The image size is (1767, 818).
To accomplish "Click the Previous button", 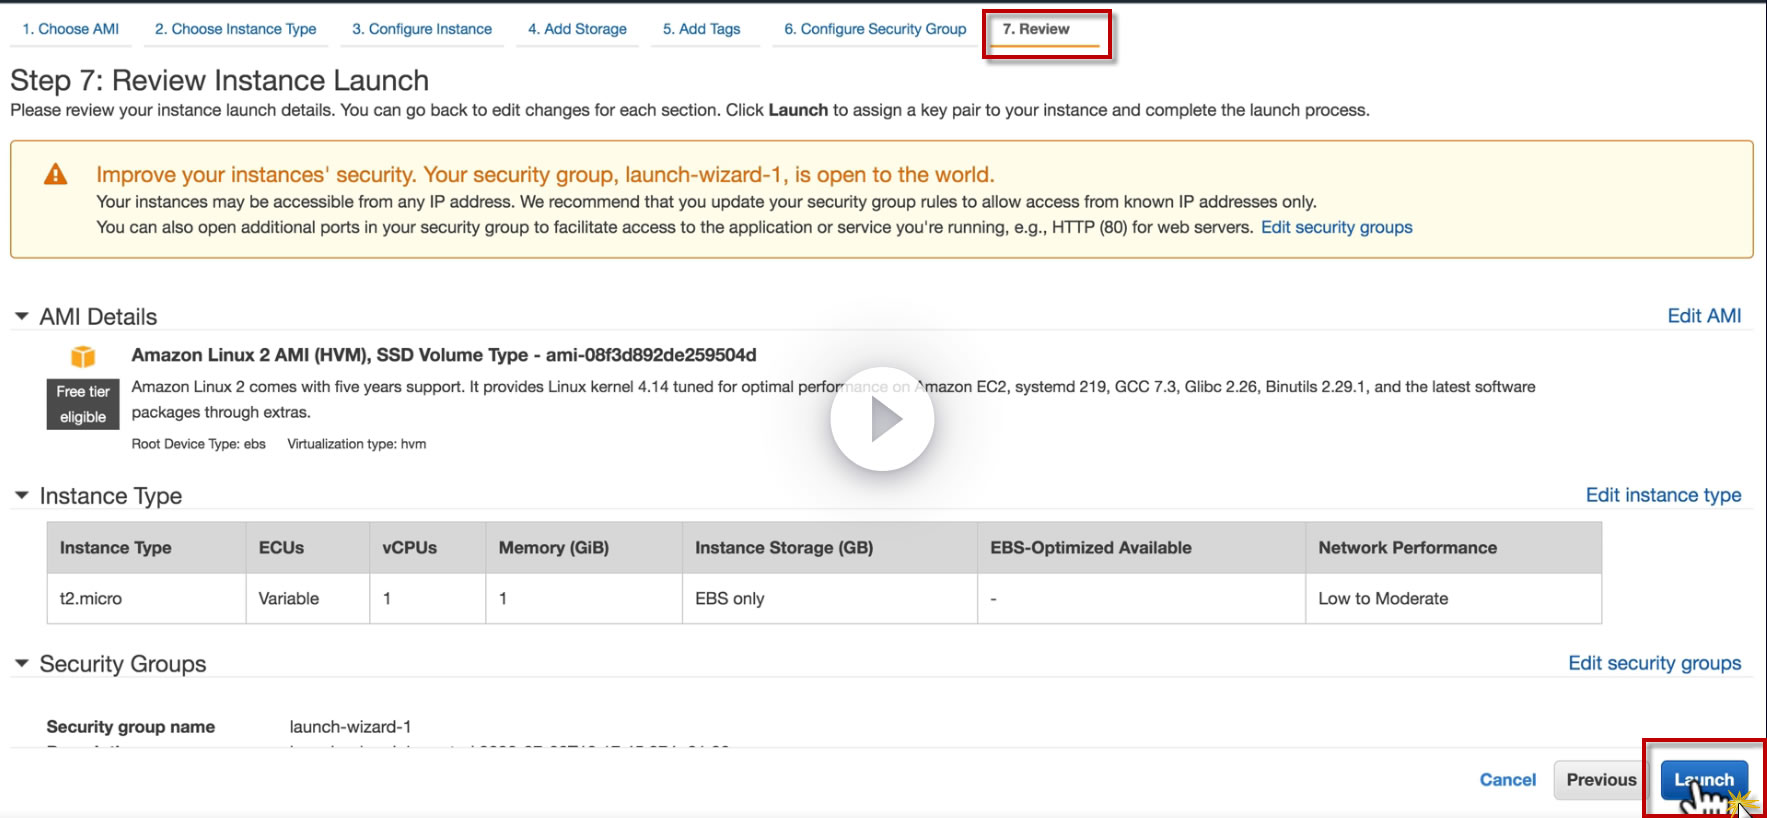I will tap(1601, 780).
